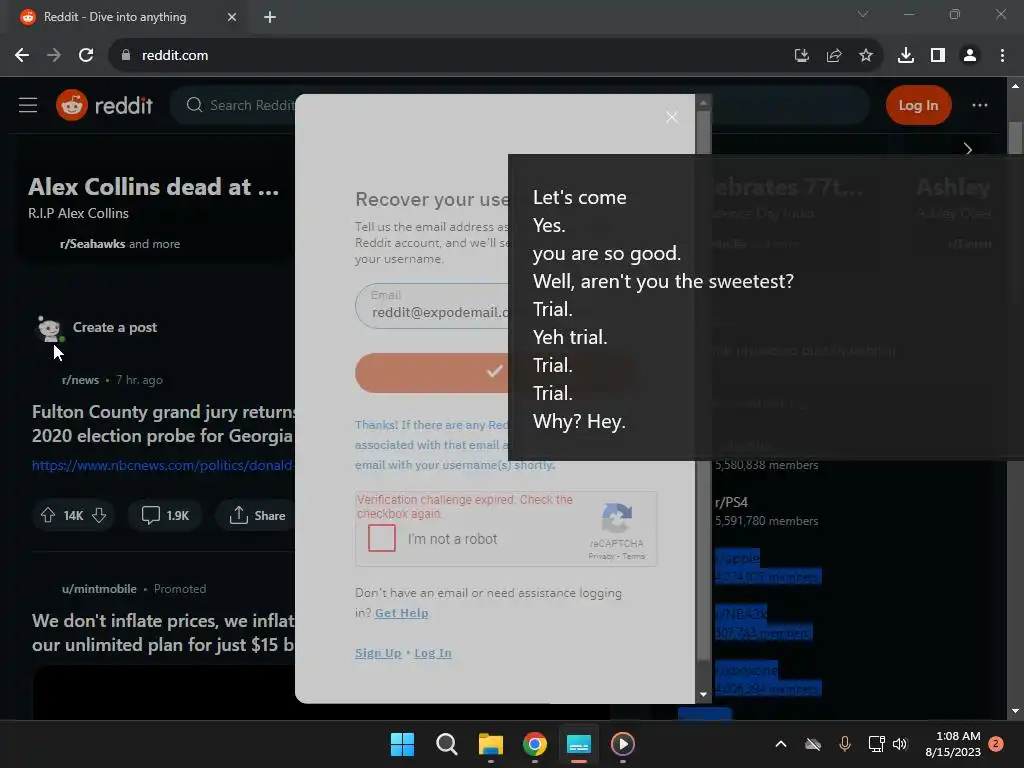Open the nbcnews.com article link
This screenshot has height=768, width=1024.
162,465
